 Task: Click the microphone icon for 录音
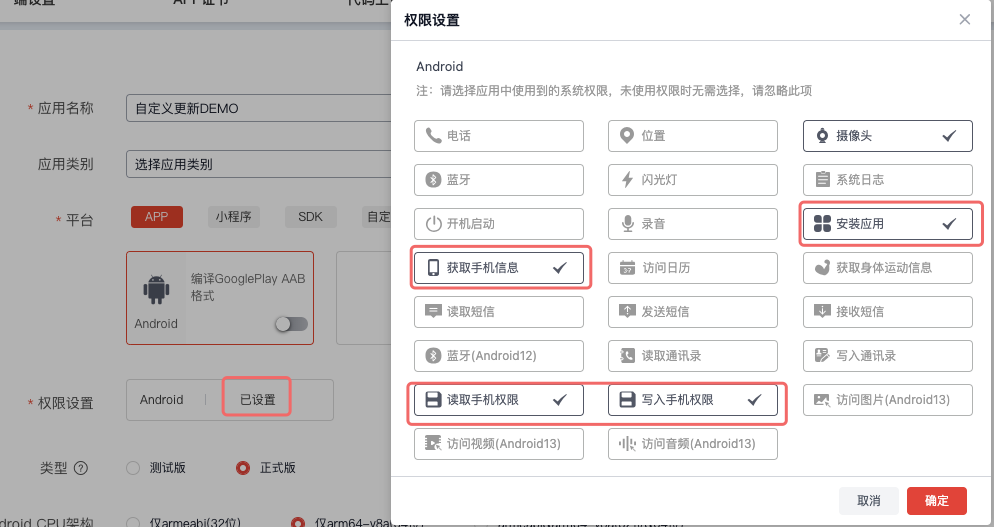tap(627, 224)
